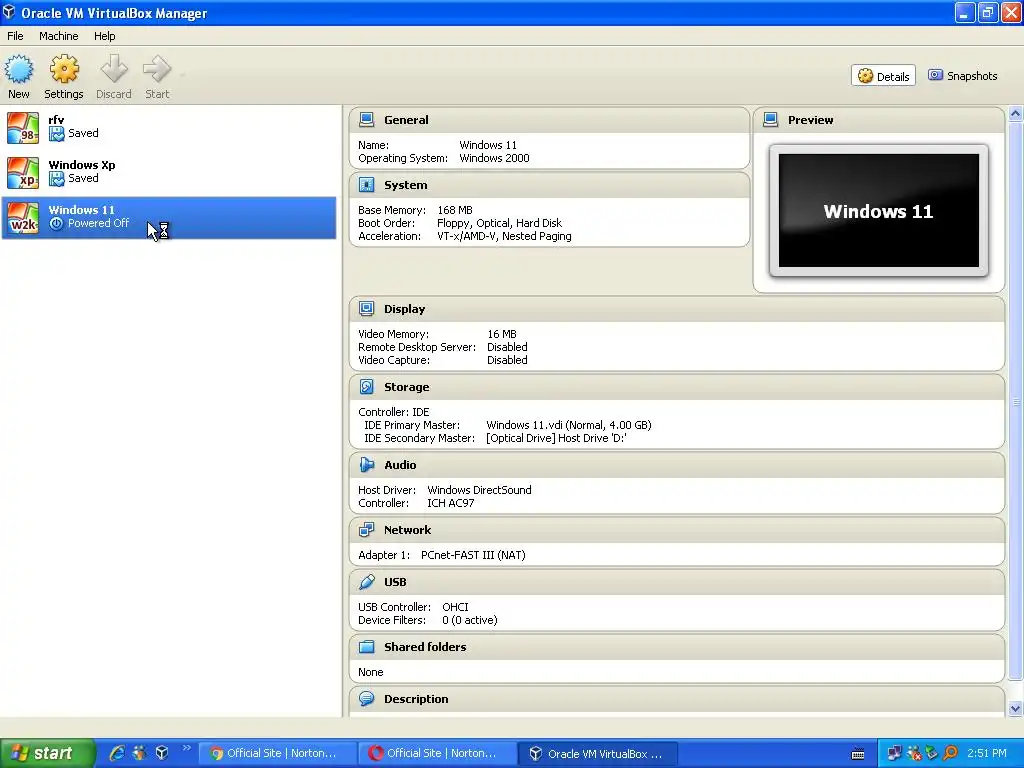Click the Powered Off status icon
This screenshot has height=768, width=1024.
click(x=56, y=223)
